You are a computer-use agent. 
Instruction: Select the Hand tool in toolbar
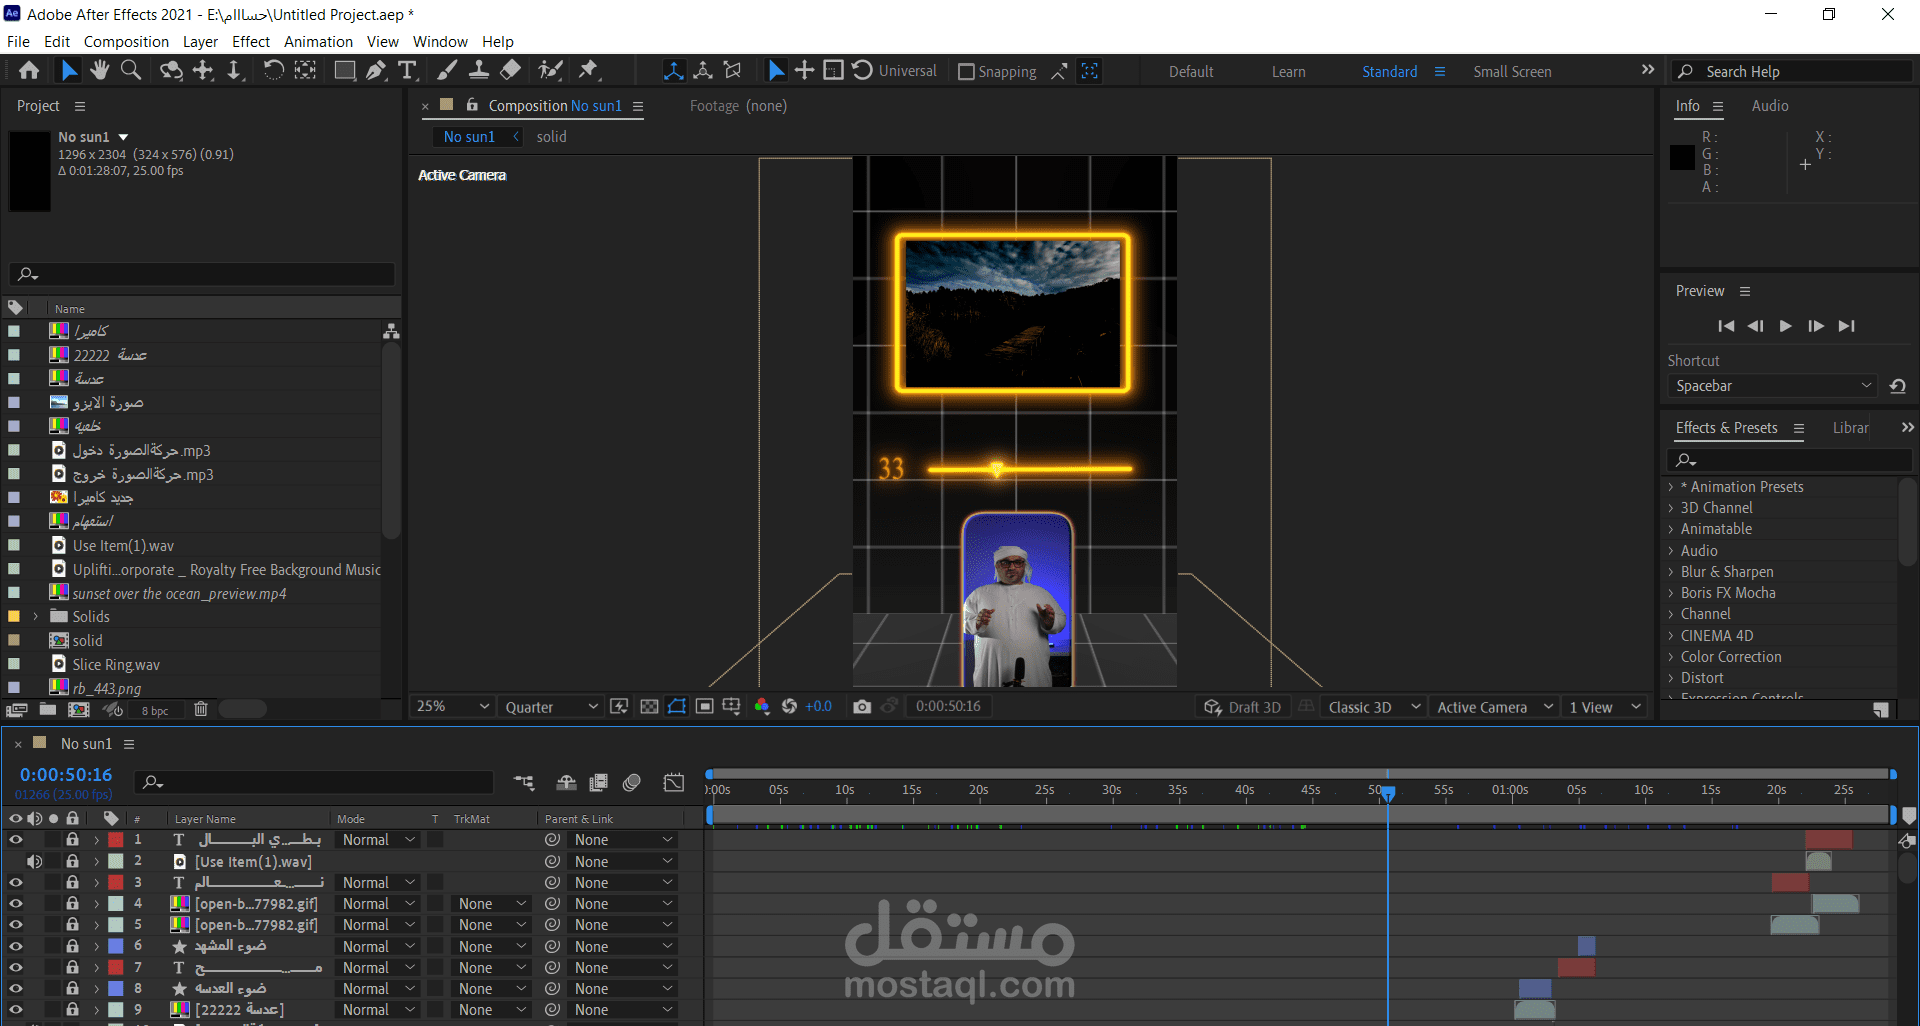click(99, 70)
